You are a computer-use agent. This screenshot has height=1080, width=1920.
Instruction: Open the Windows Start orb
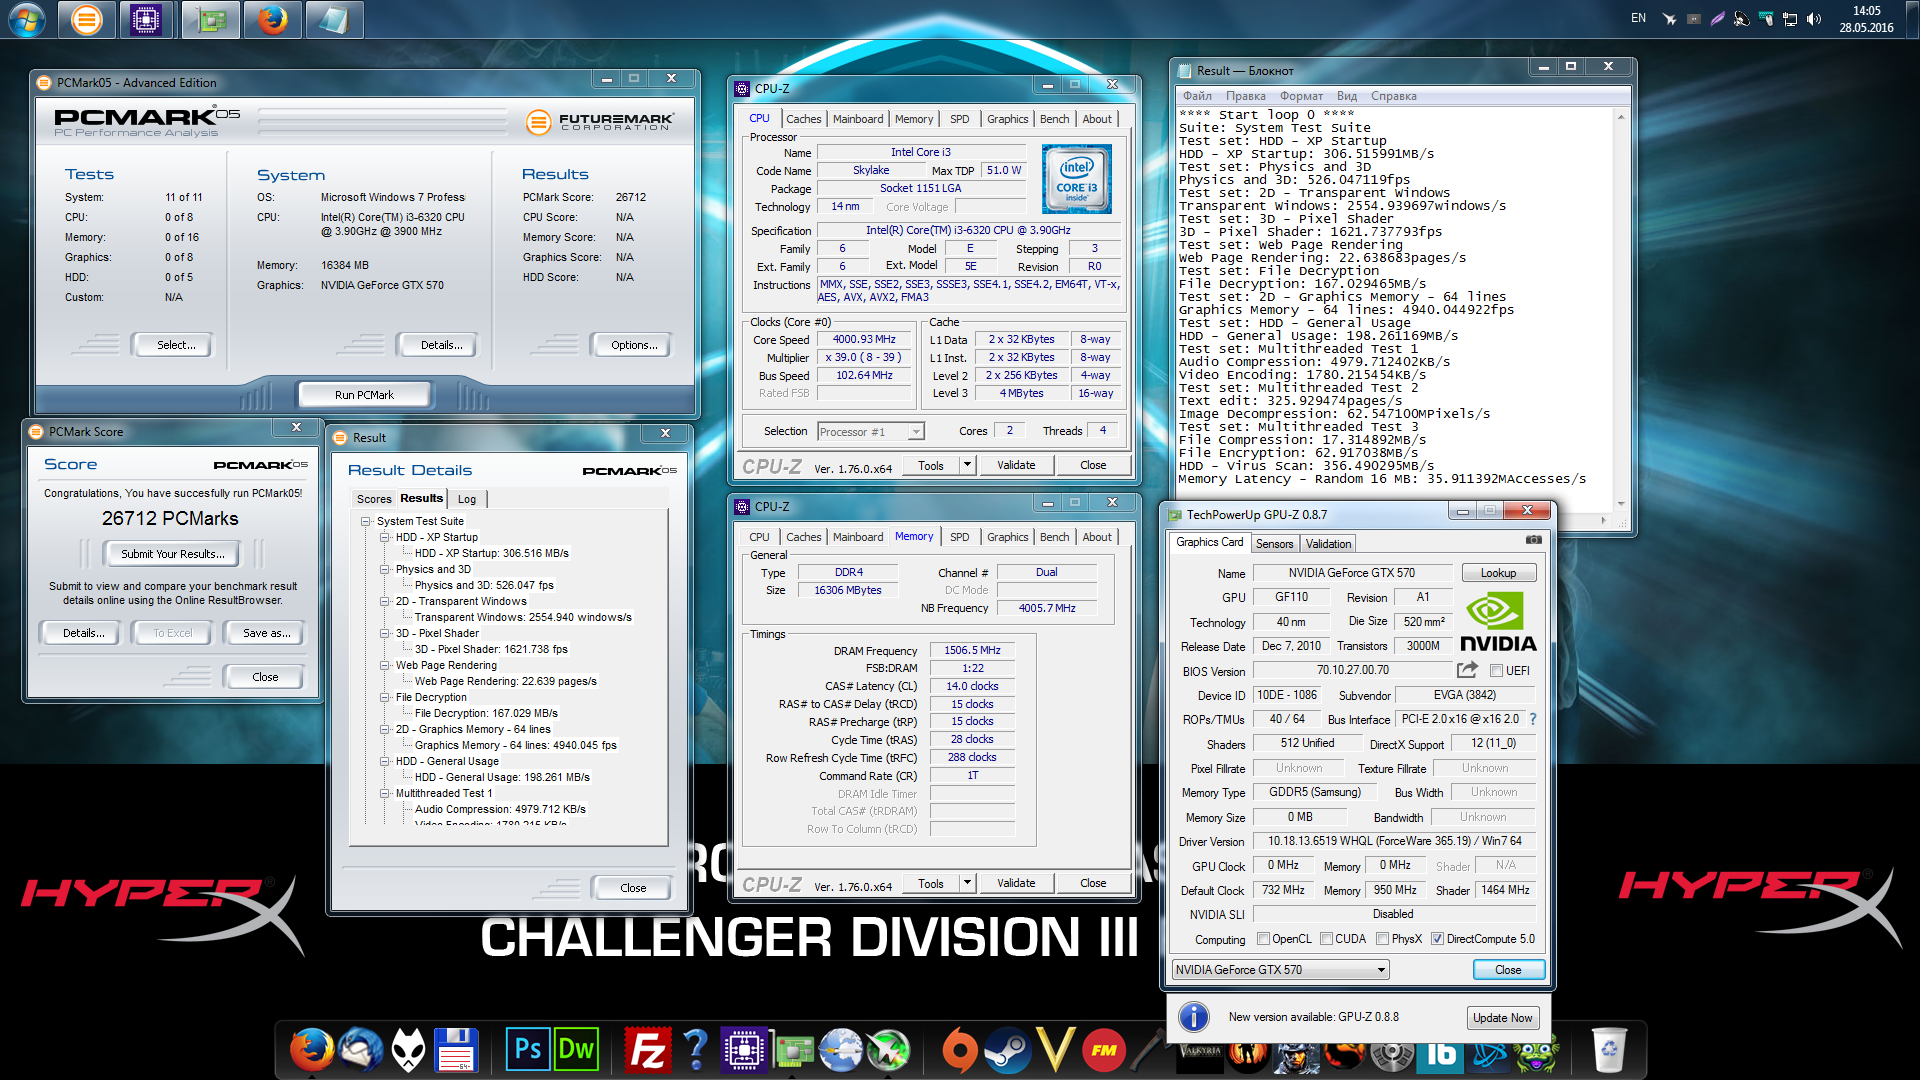click(26, 19)
